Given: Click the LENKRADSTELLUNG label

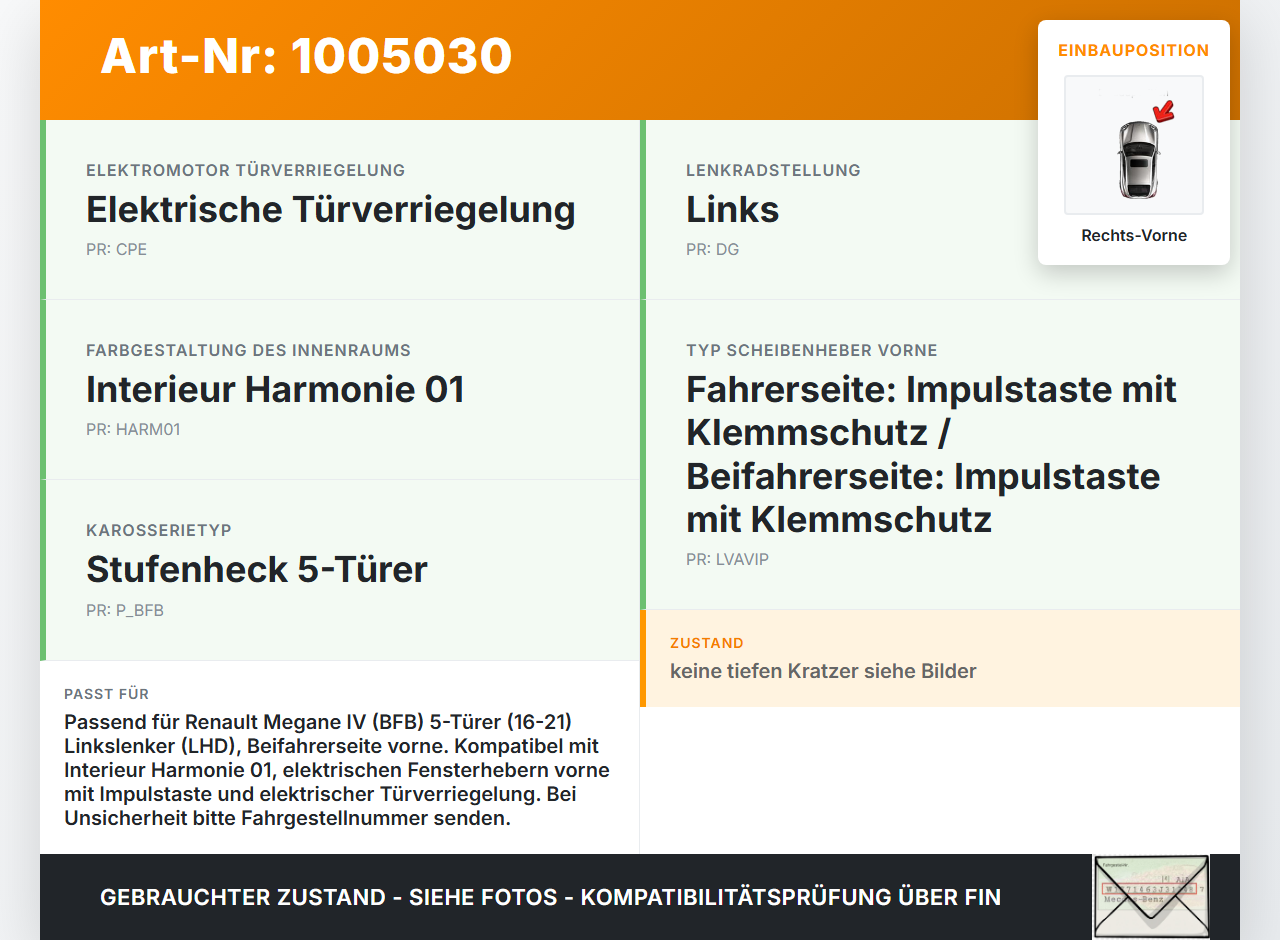Looking at the screenshot, I should 773,170.
